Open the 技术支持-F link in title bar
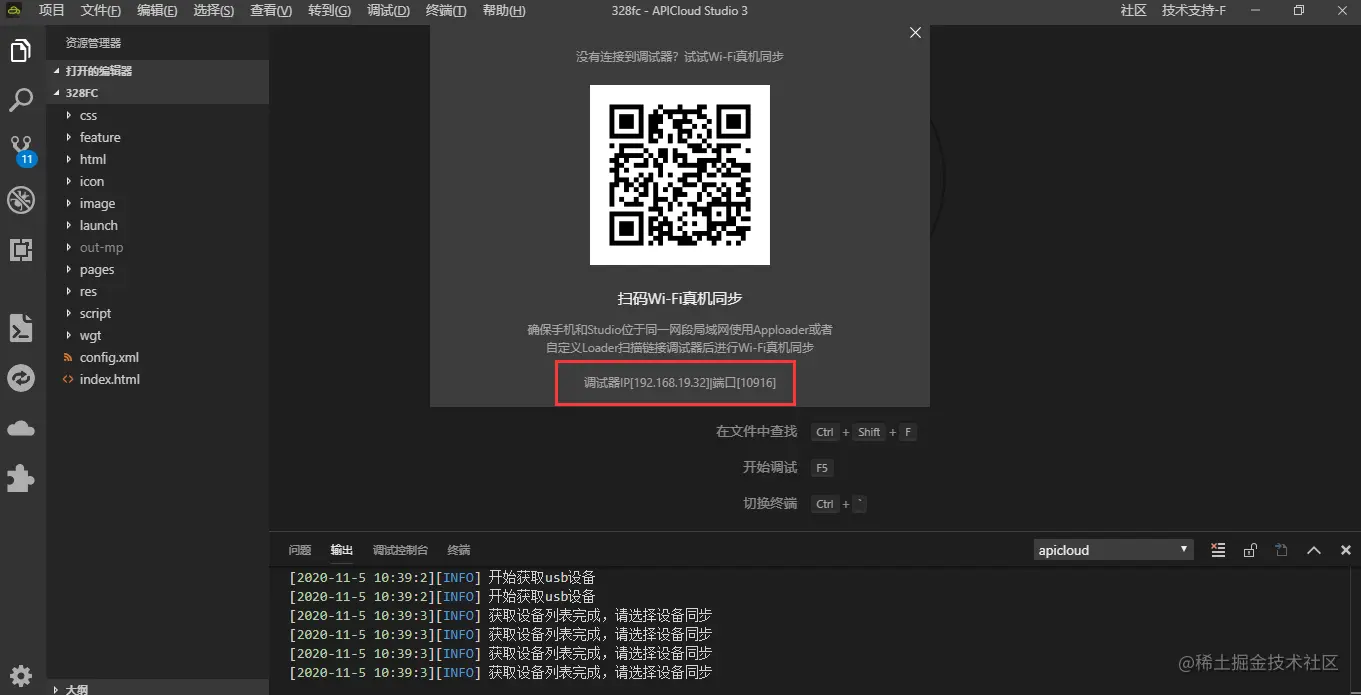This screenshot has width=1361, height=695. (x=1193, y=11)
